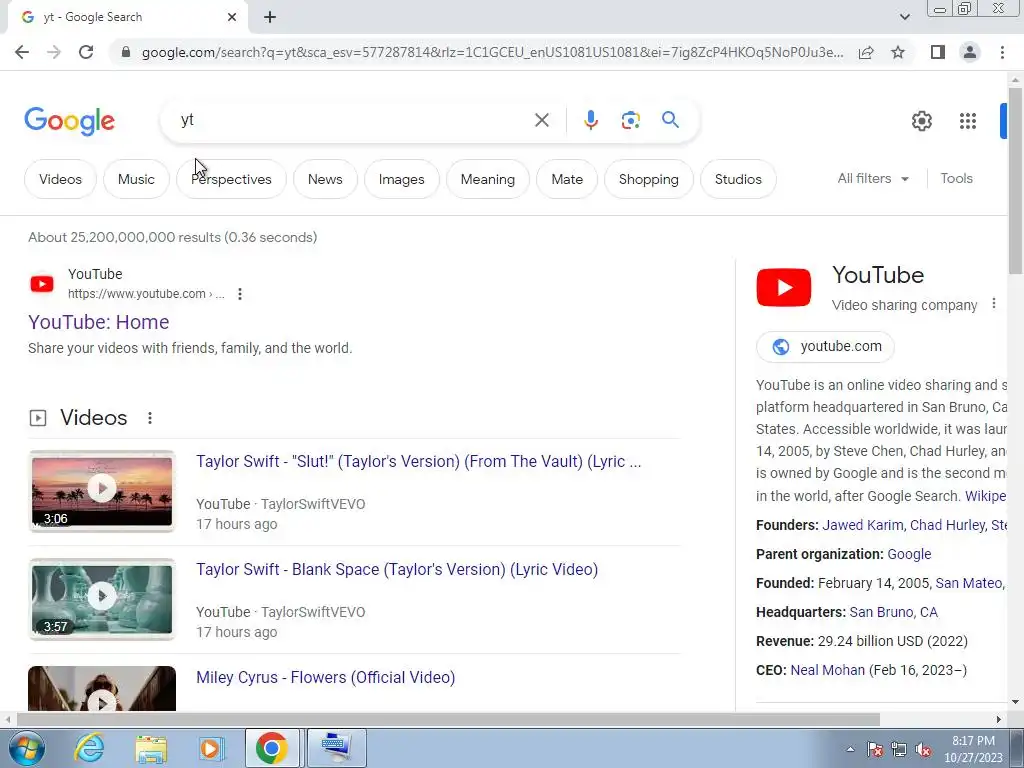
Task: Click the youtube.com button in knowledge panel
Action: pyautogui.click(x=825, y=346)
